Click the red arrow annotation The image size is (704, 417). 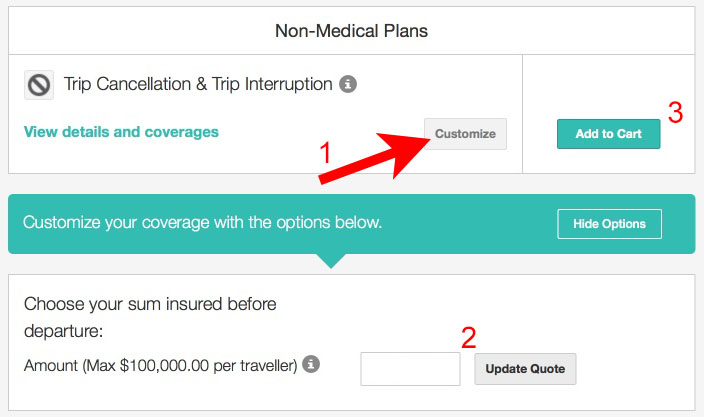(x=375, y=157)
